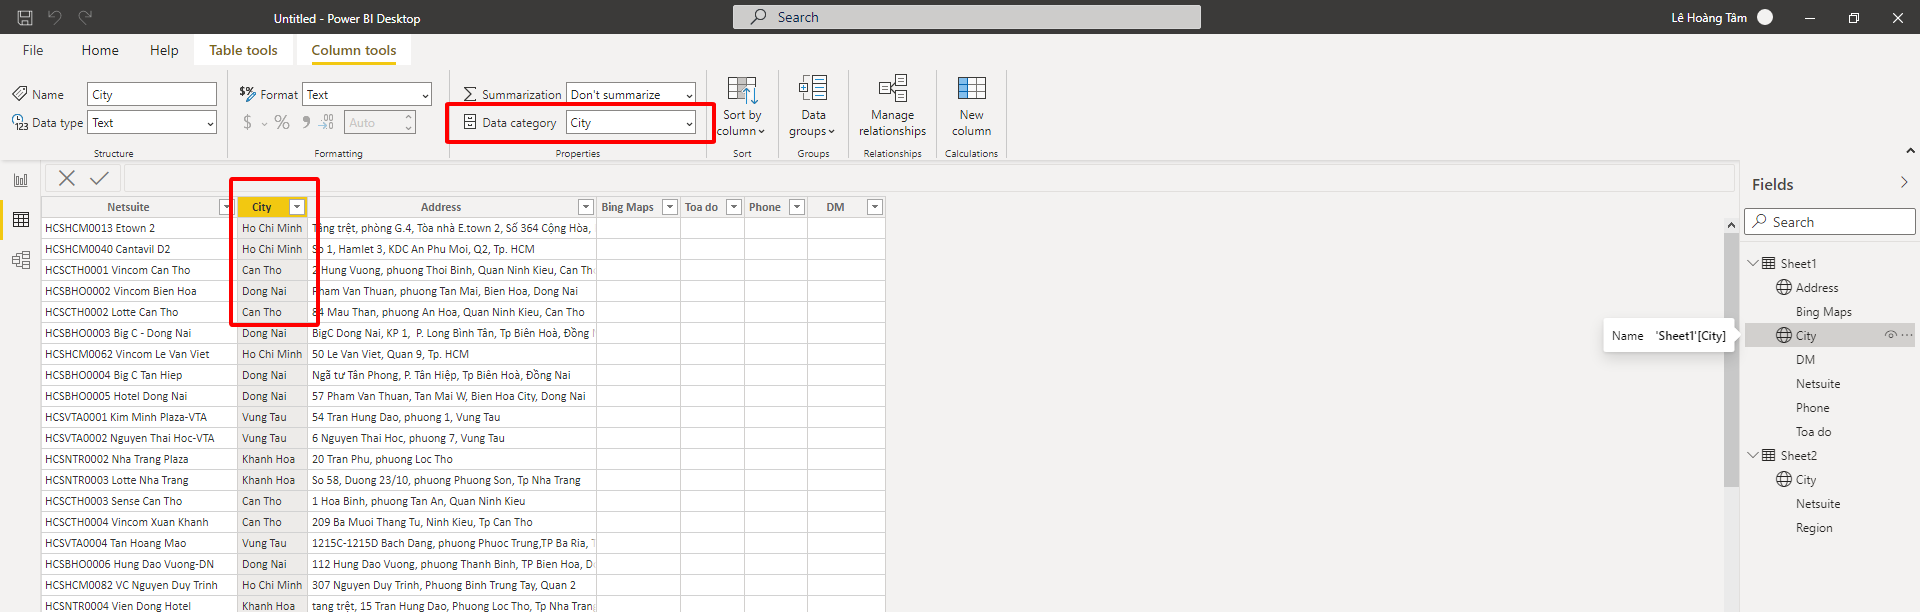Click the data table vertical scrollbar
This screenshot has height=612, width=1920.
tap(1731, 360)
